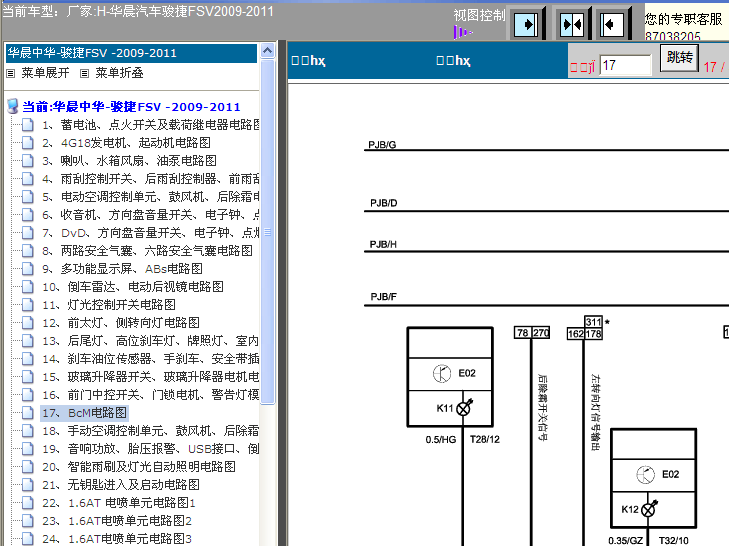Click 菜单折叠 to collapse the menu
This screenshot has height=546, width=729.
coord(119,73)
